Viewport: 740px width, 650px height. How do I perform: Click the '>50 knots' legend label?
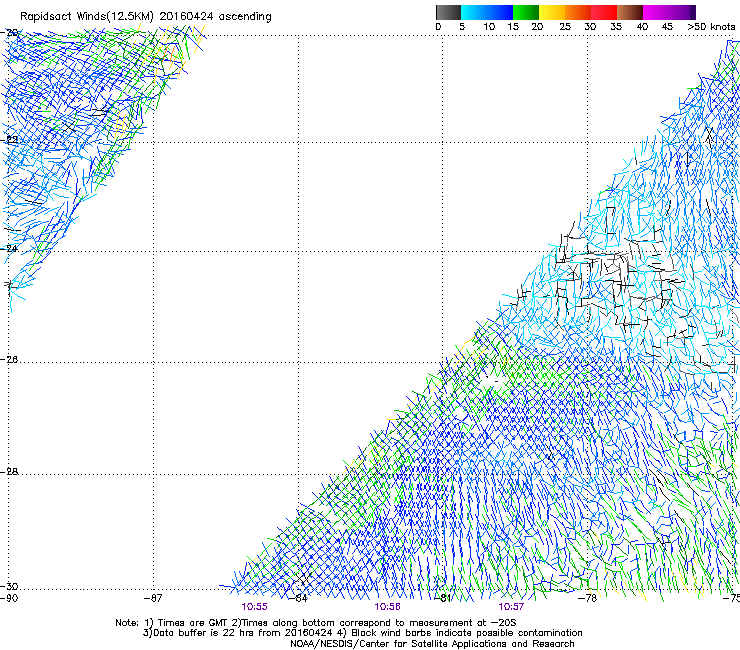pyautogui.click(x=711, y=27)
